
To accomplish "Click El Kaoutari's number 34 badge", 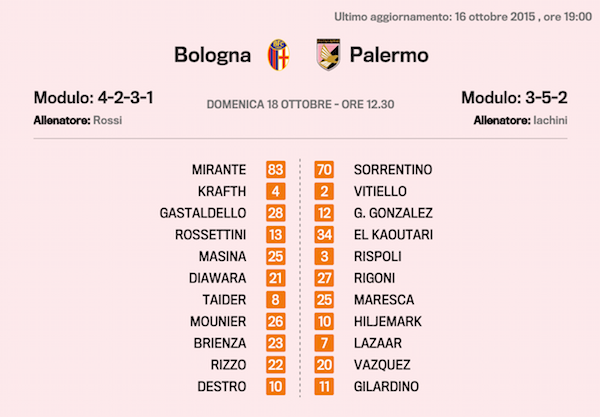I will 324,234.
